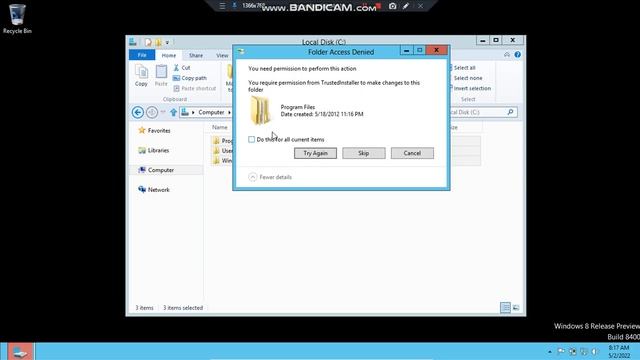The image size is (640, 360).
Task: Open the File menu tab
Action: coord(142,55)
